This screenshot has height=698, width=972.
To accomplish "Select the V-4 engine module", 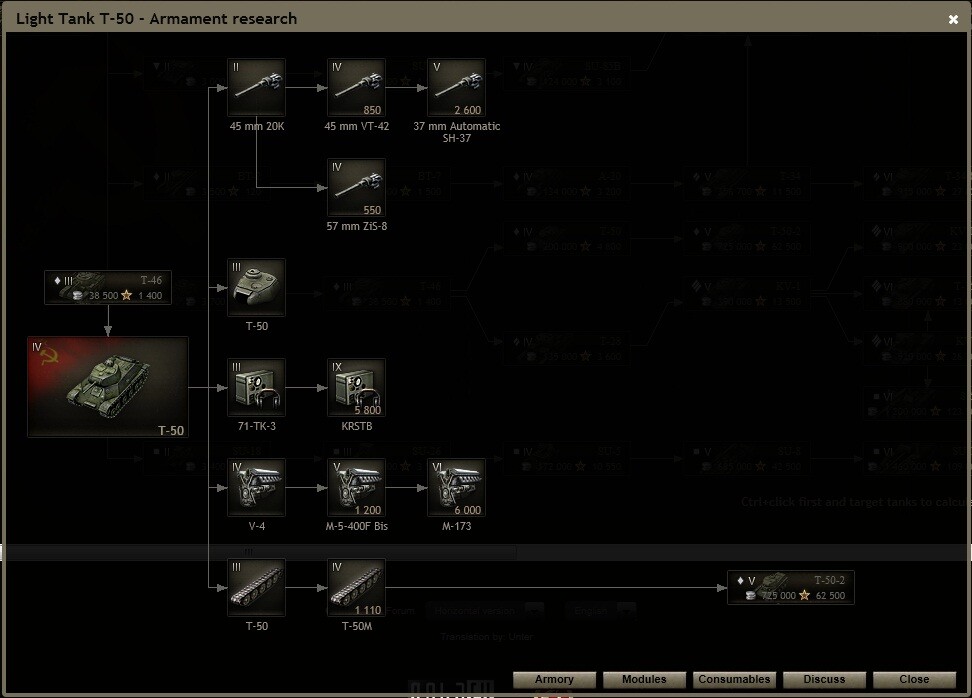I will [257, 487].
